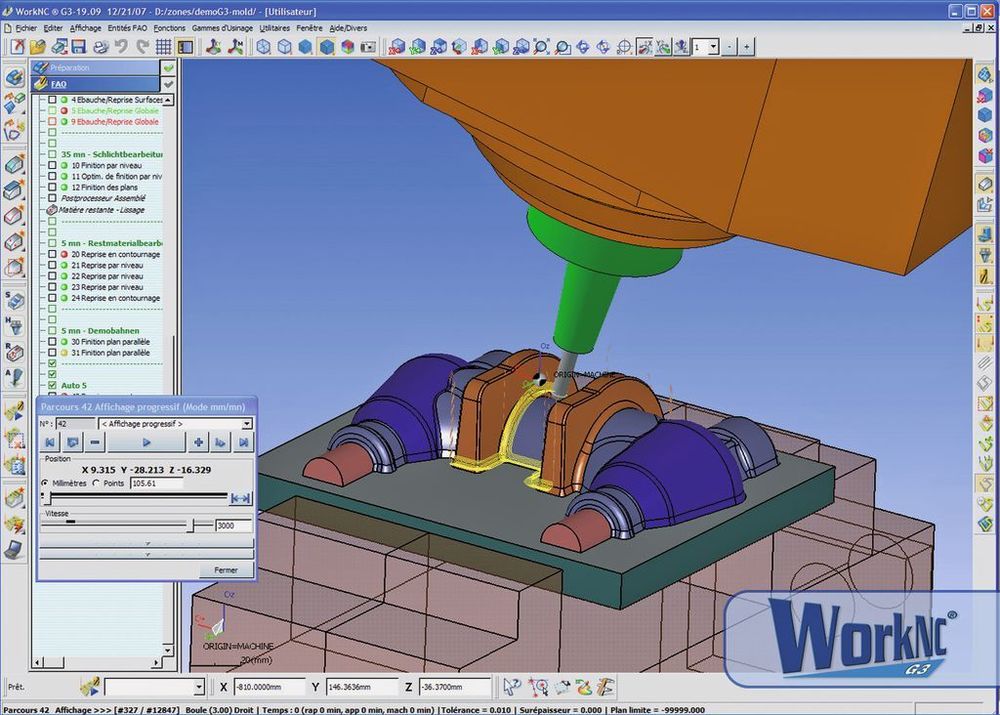The height and width of the screenshot is (715, 1000).
Task: Click the Save floppy disk icon
Action: click(79, 47)
